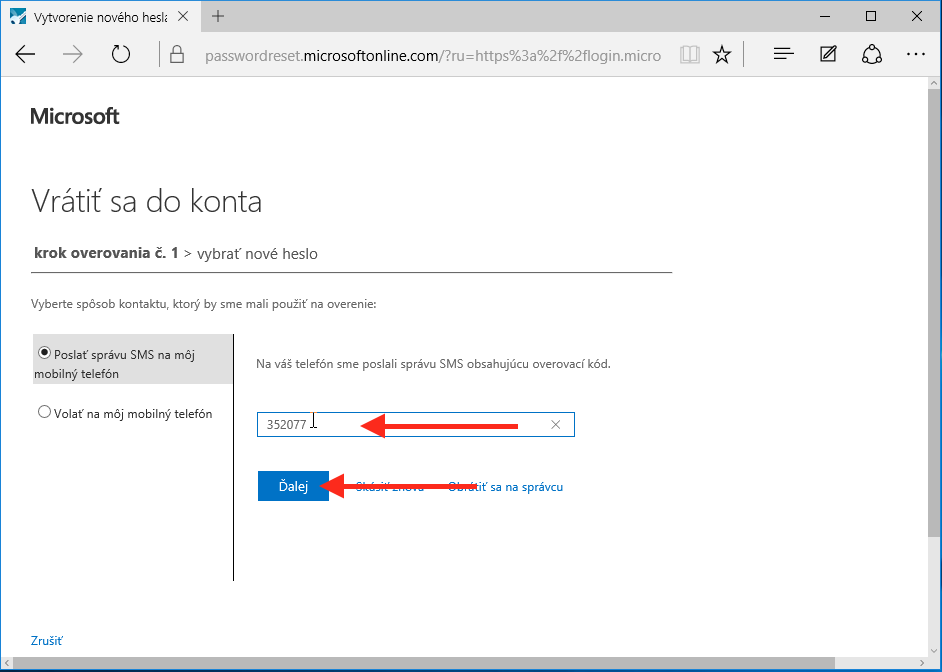Open a new browser tab

(218, 17)
